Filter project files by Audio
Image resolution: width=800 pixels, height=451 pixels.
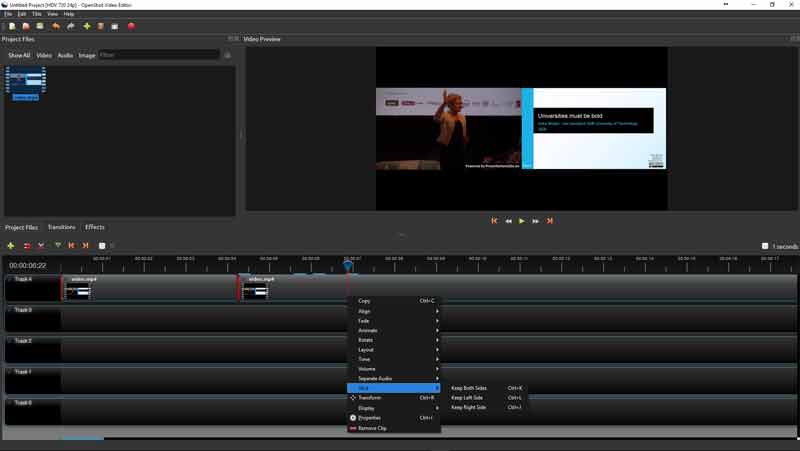point(65,55)
